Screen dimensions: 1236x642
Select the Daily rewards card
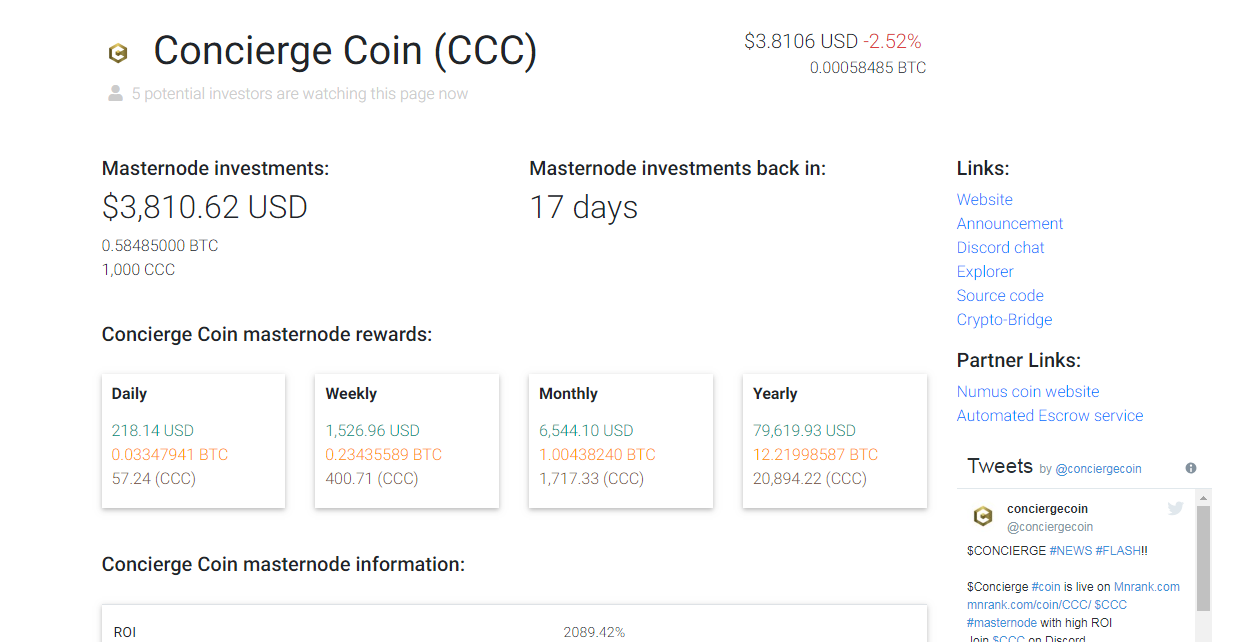coord(193,440)
